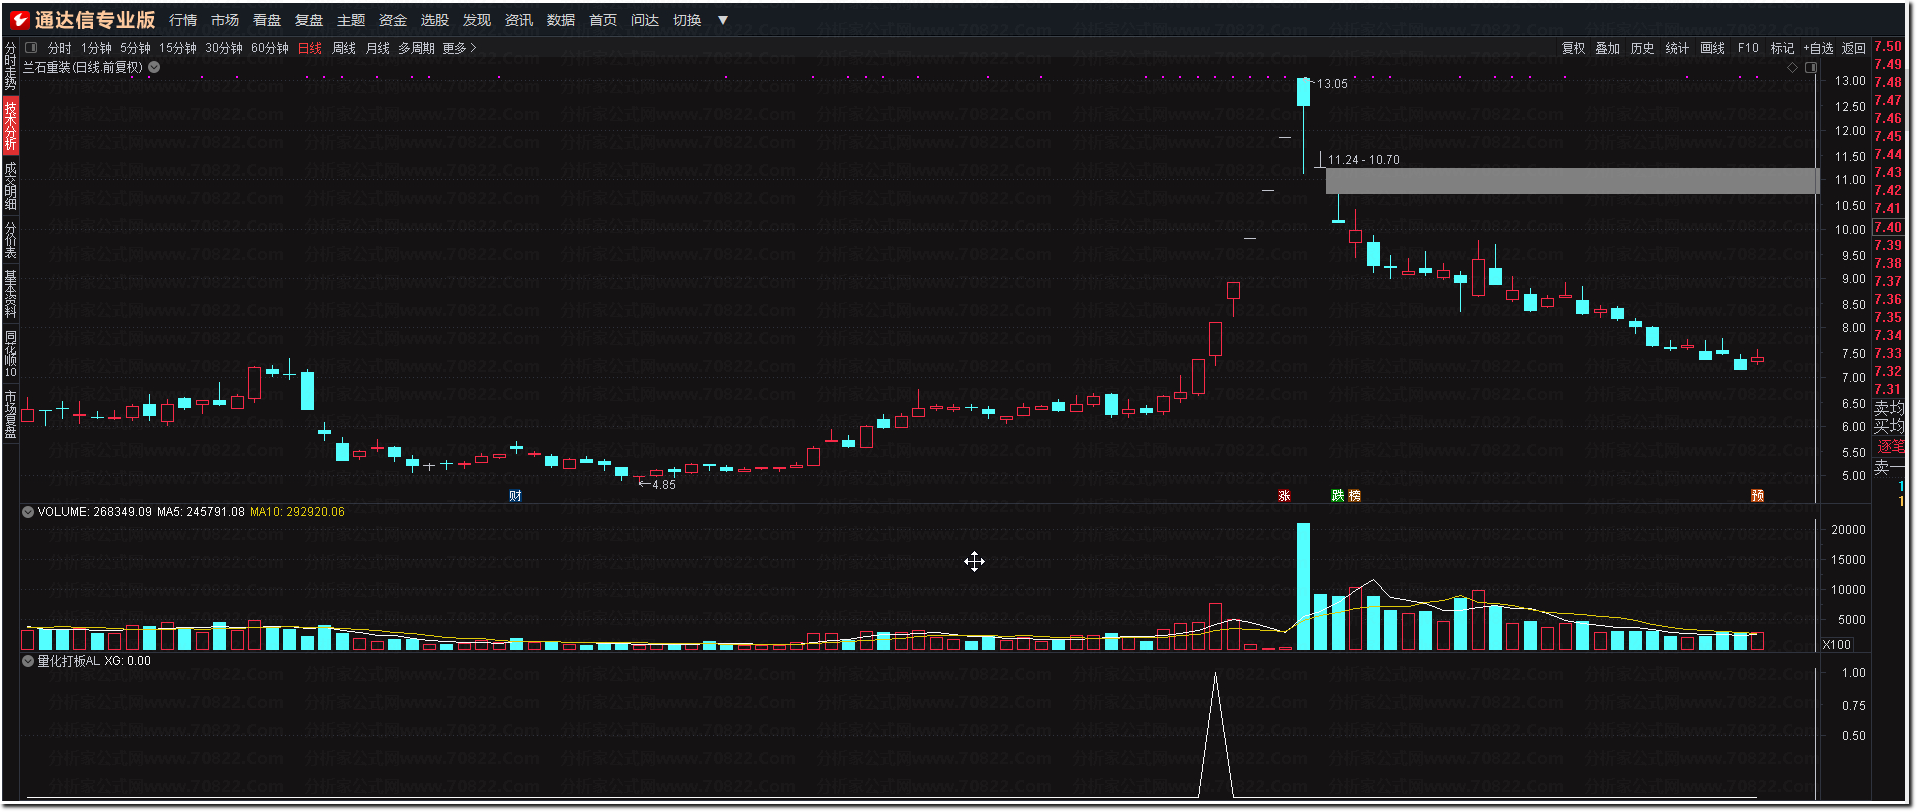Click the 画线 drawing button

tap(1713, 48)
